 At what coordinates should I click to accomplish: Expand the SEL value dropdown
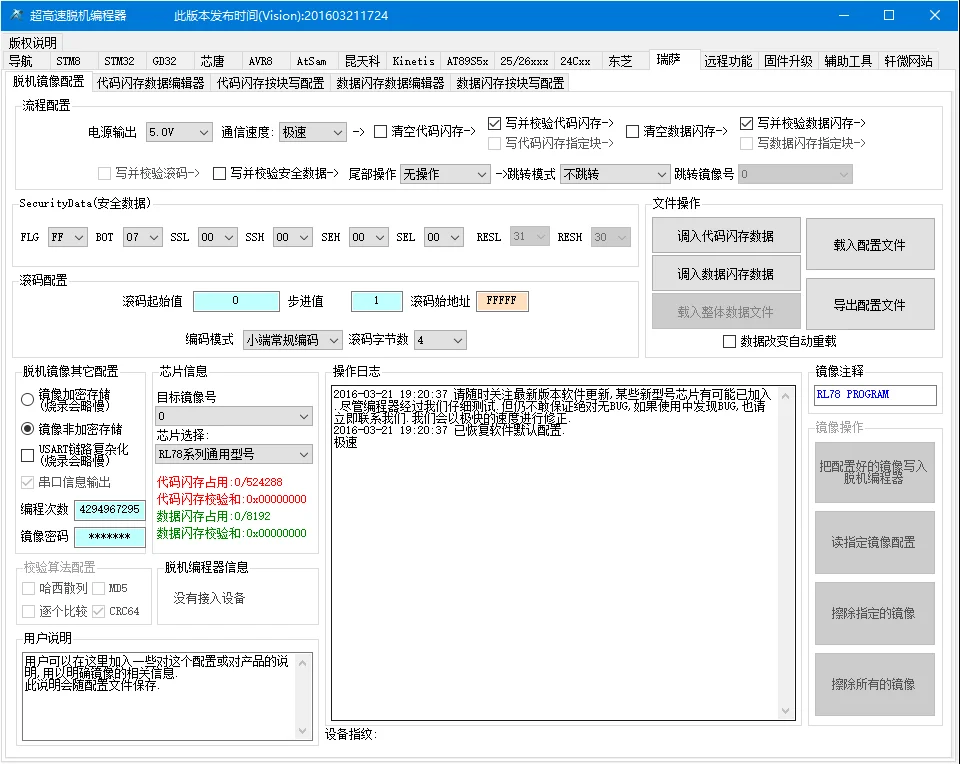[x=443, y=238]
